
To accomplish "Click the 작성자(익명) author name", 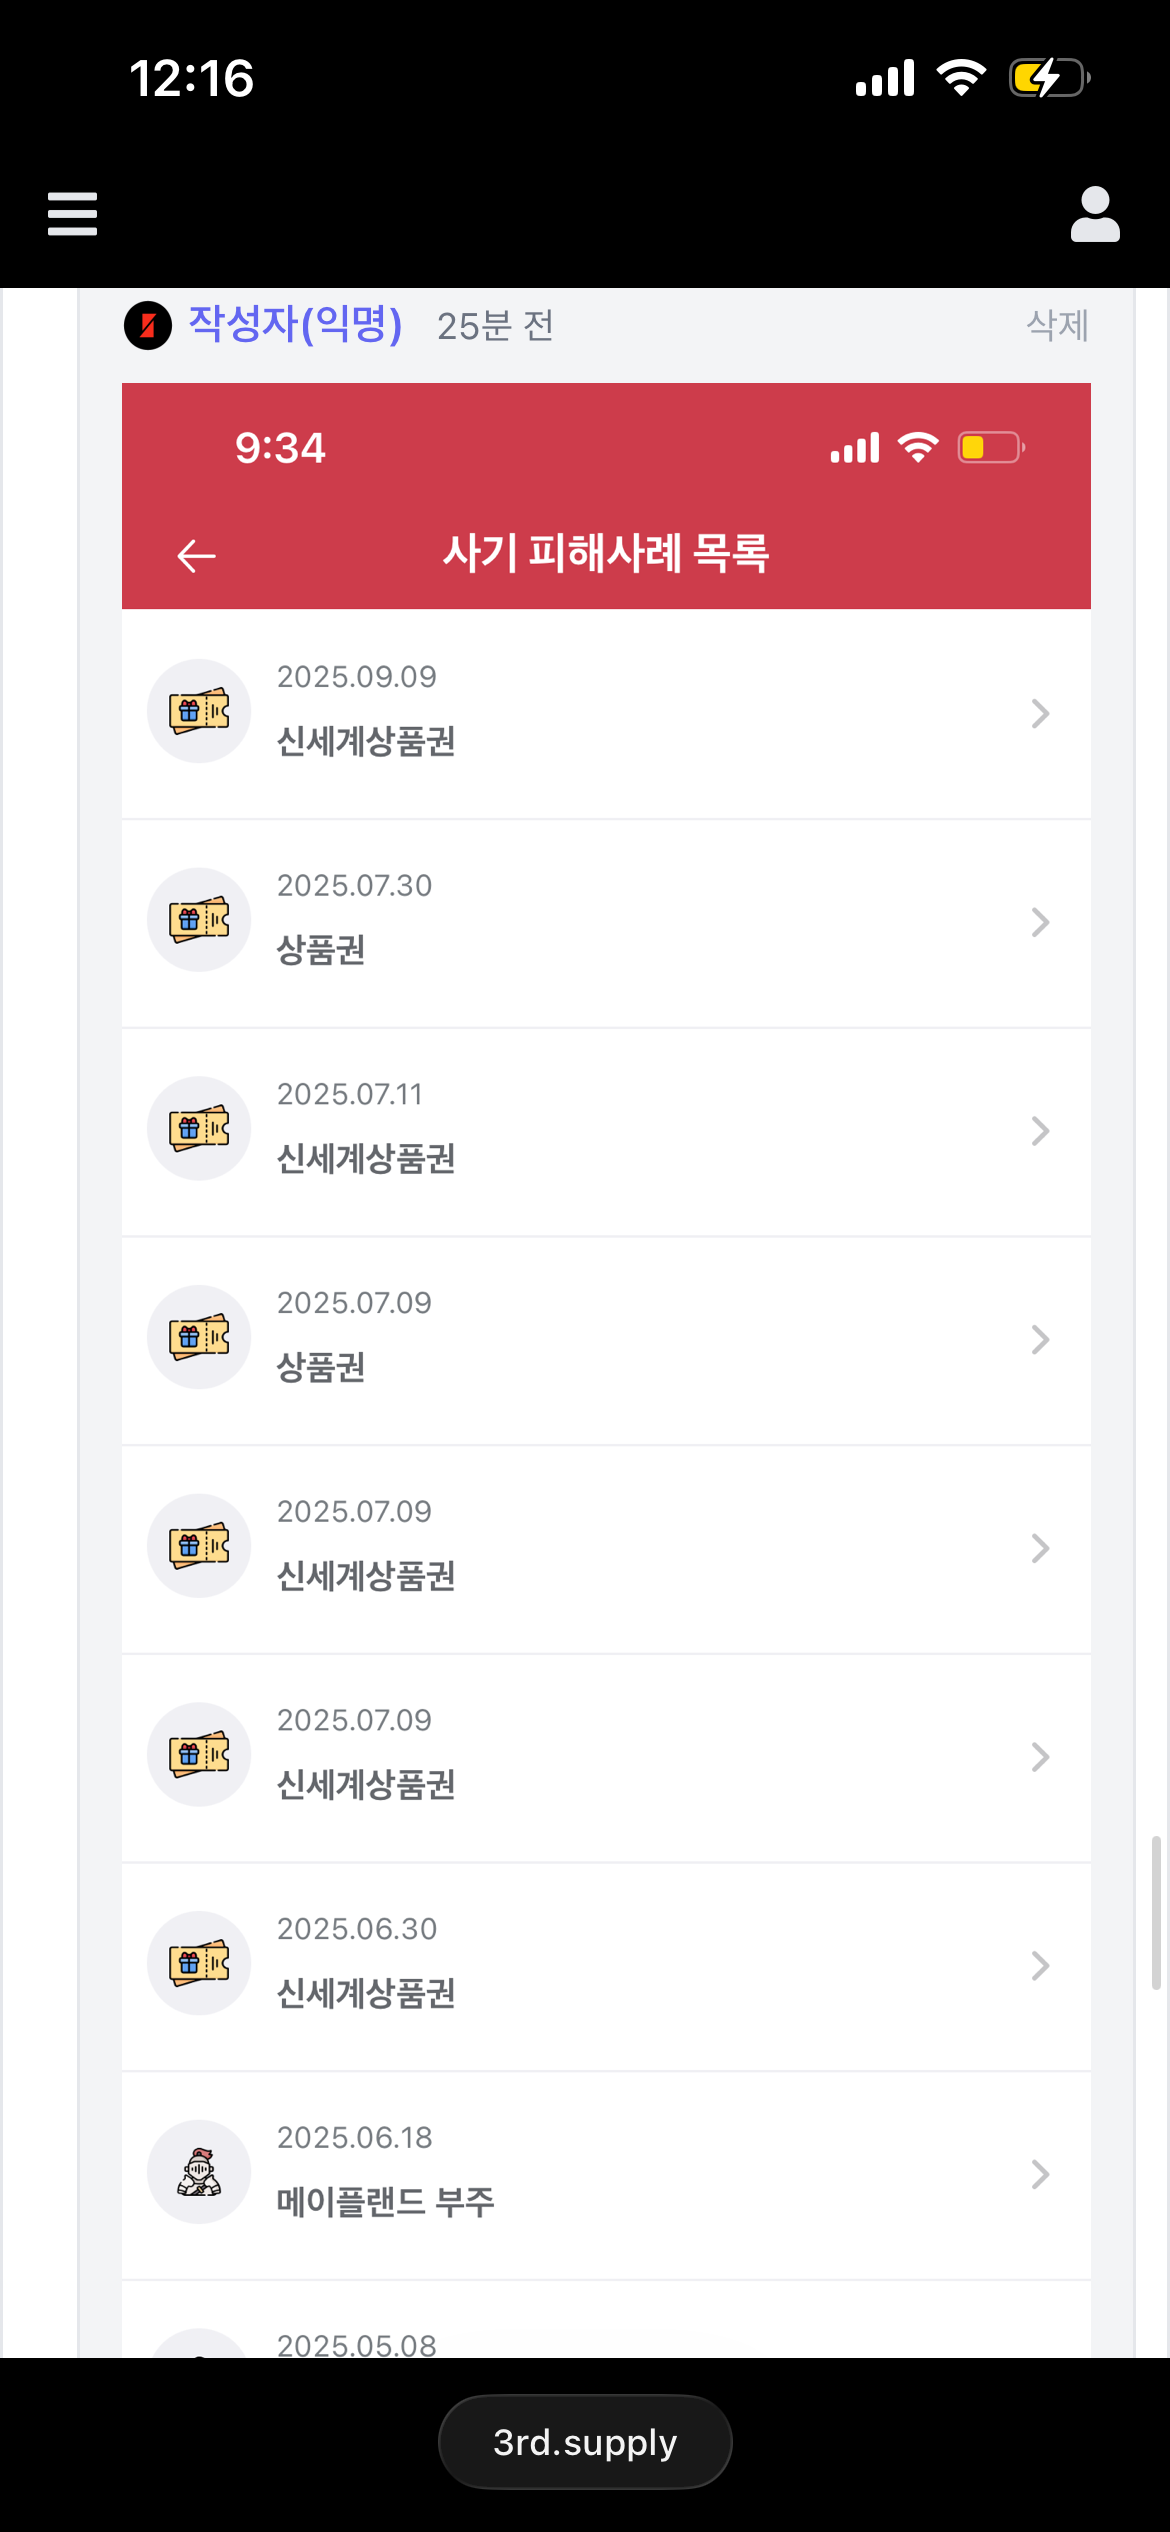I will (x=296, y=324).
